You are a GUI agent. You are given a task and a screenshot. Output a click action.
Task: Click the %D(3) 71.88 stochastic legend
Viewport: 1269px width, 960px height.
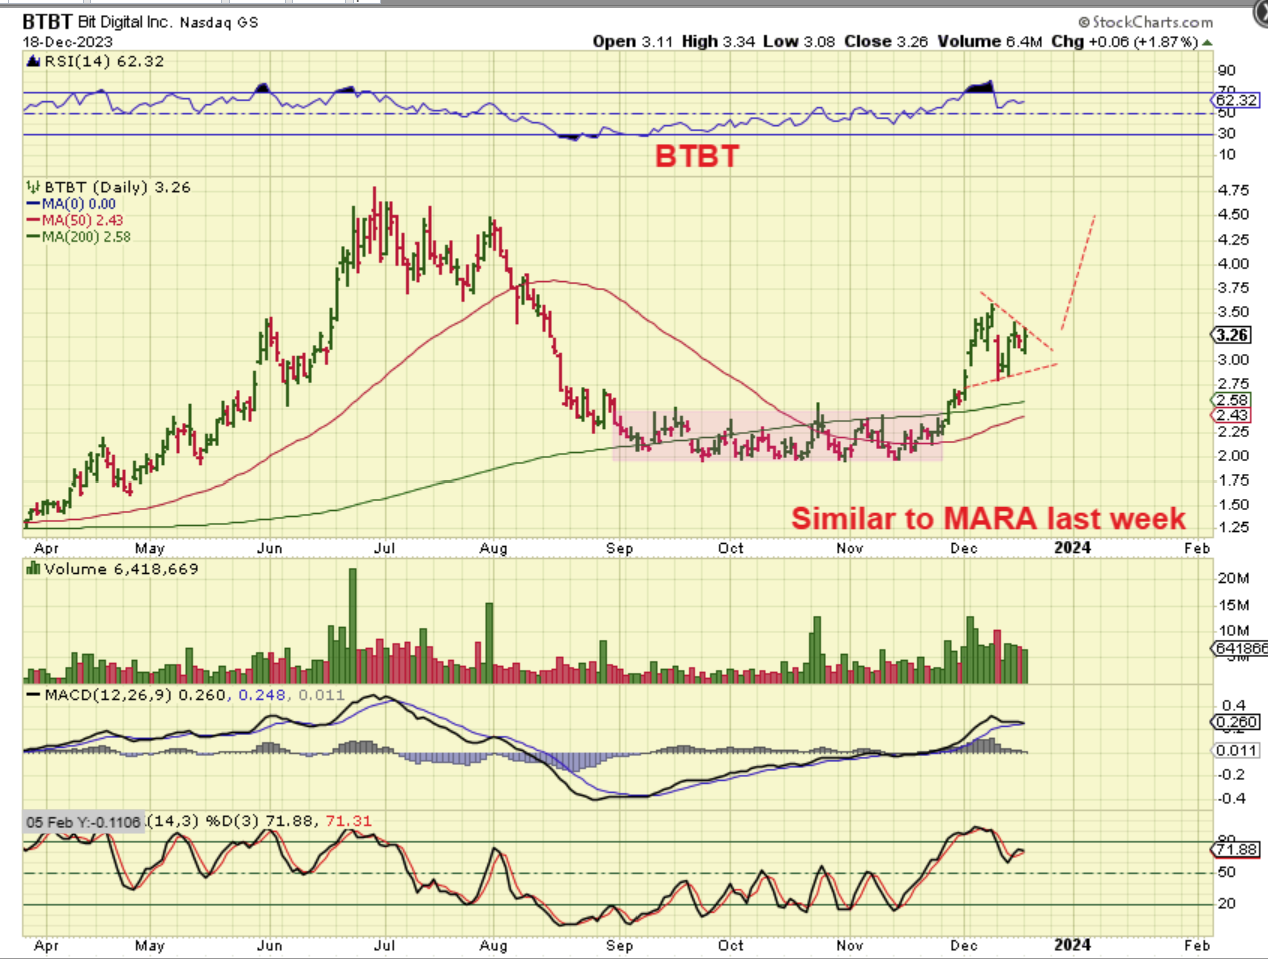tap(258, 821)
